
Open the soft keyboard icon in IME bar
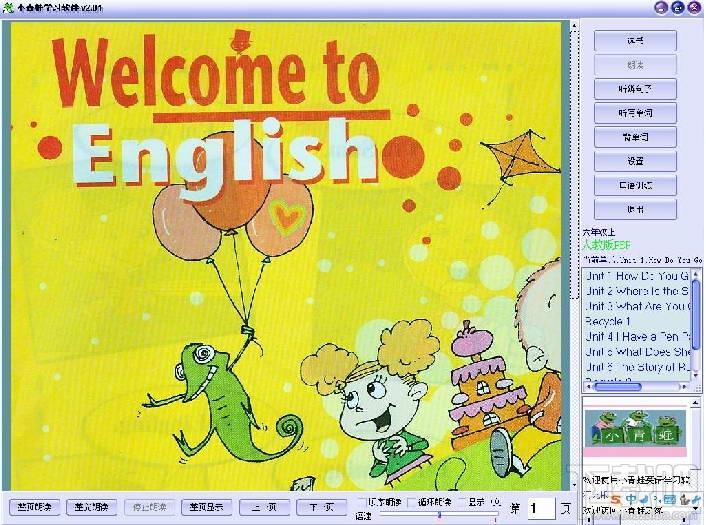click(670, 498)
